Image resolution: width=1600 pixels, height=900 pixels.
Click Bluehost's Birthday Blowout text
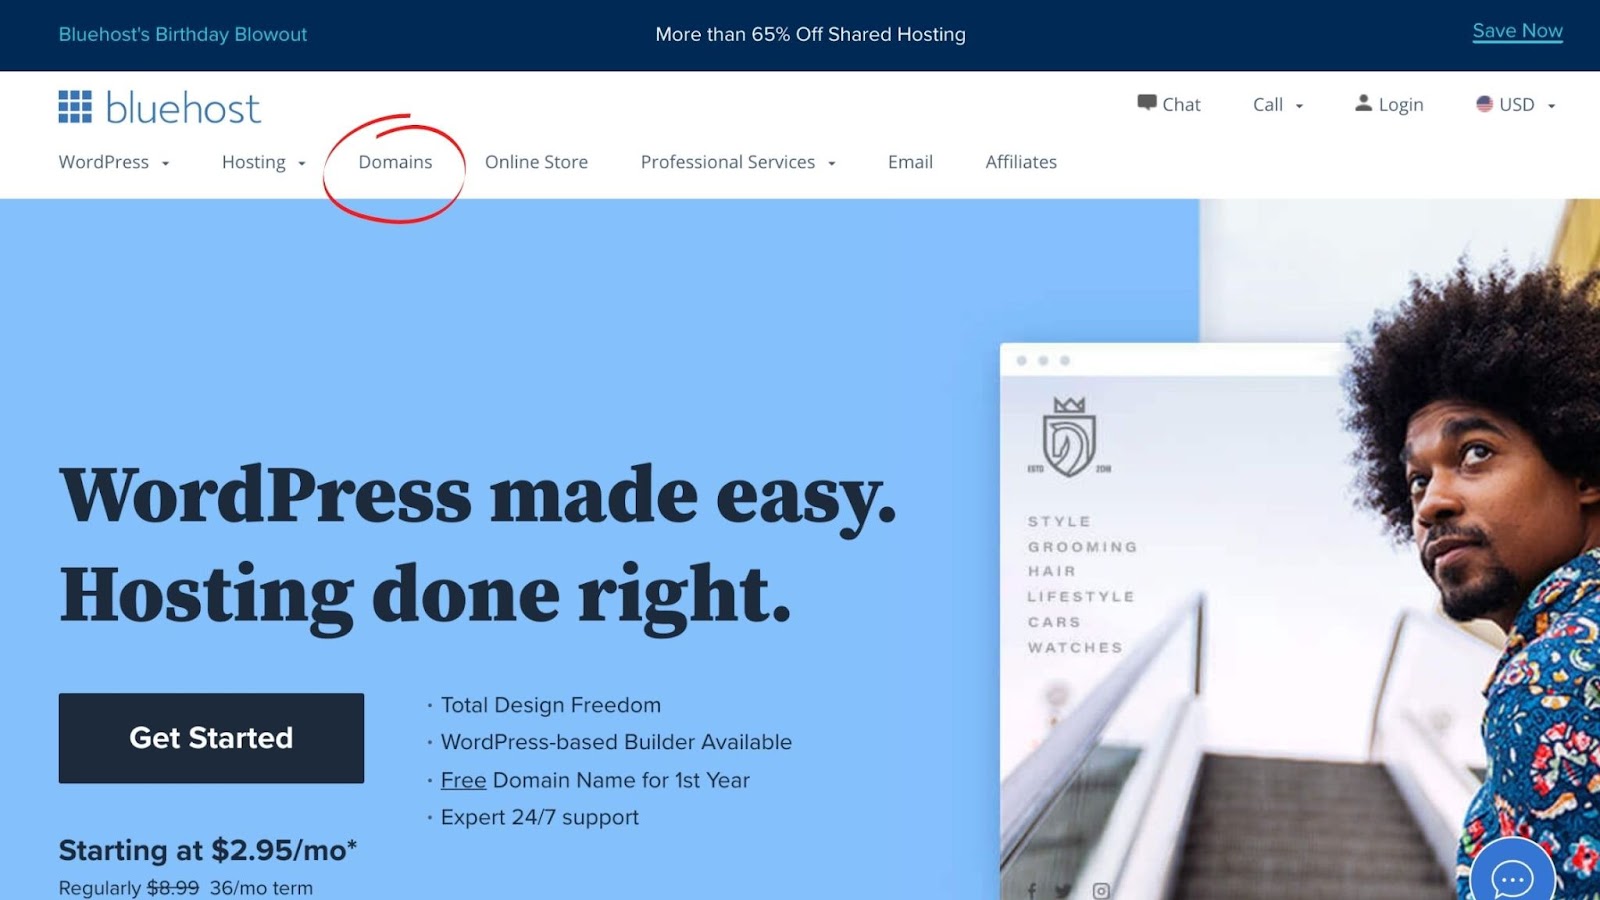pos(183,34)
